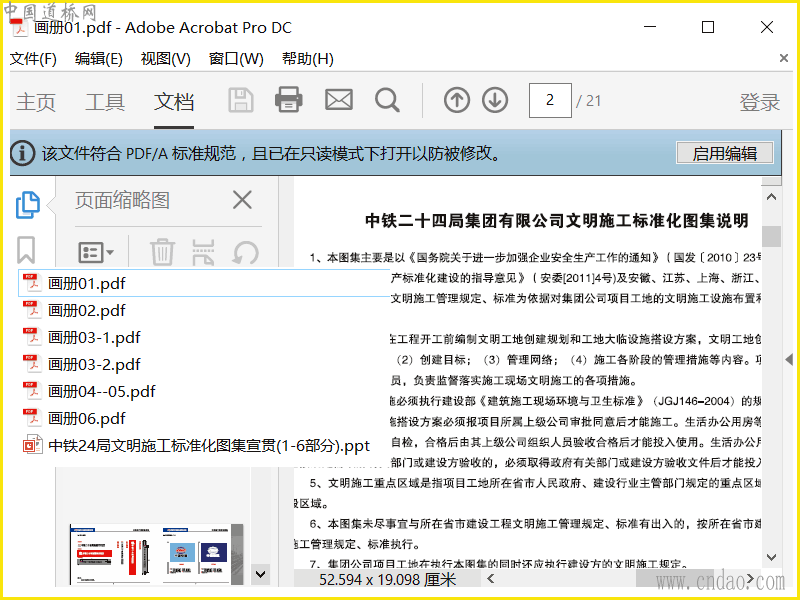Open the 窗口(W) menu
This screenshot has width=800, height=600.
pyautogui.click(x=236, y=59)
